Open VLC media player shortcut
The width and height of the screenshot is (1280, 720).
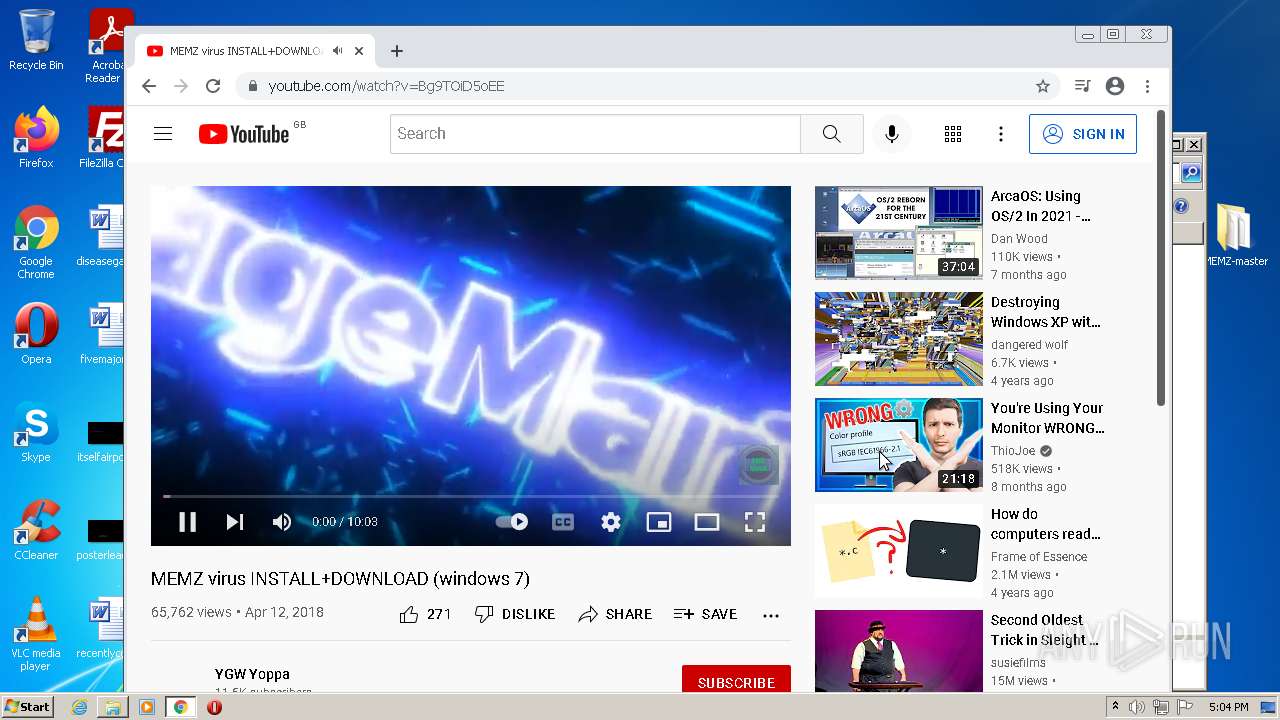pyautogui.click(x=36, y=634)
